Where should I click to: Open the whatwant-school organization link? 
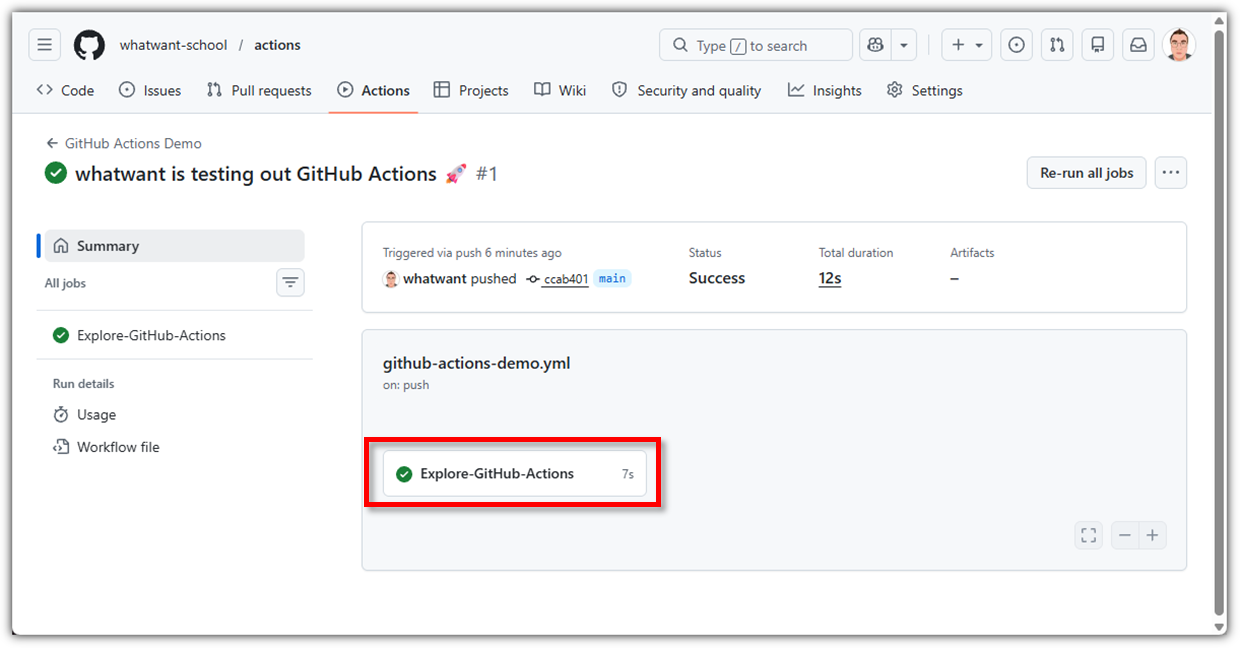(173, 45)
